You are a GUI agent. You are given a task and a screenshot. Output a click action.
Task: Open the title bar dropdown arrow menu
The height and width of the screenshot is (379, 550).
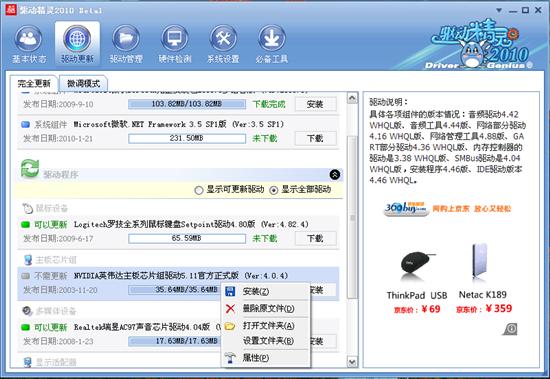(x=499, y=11)
